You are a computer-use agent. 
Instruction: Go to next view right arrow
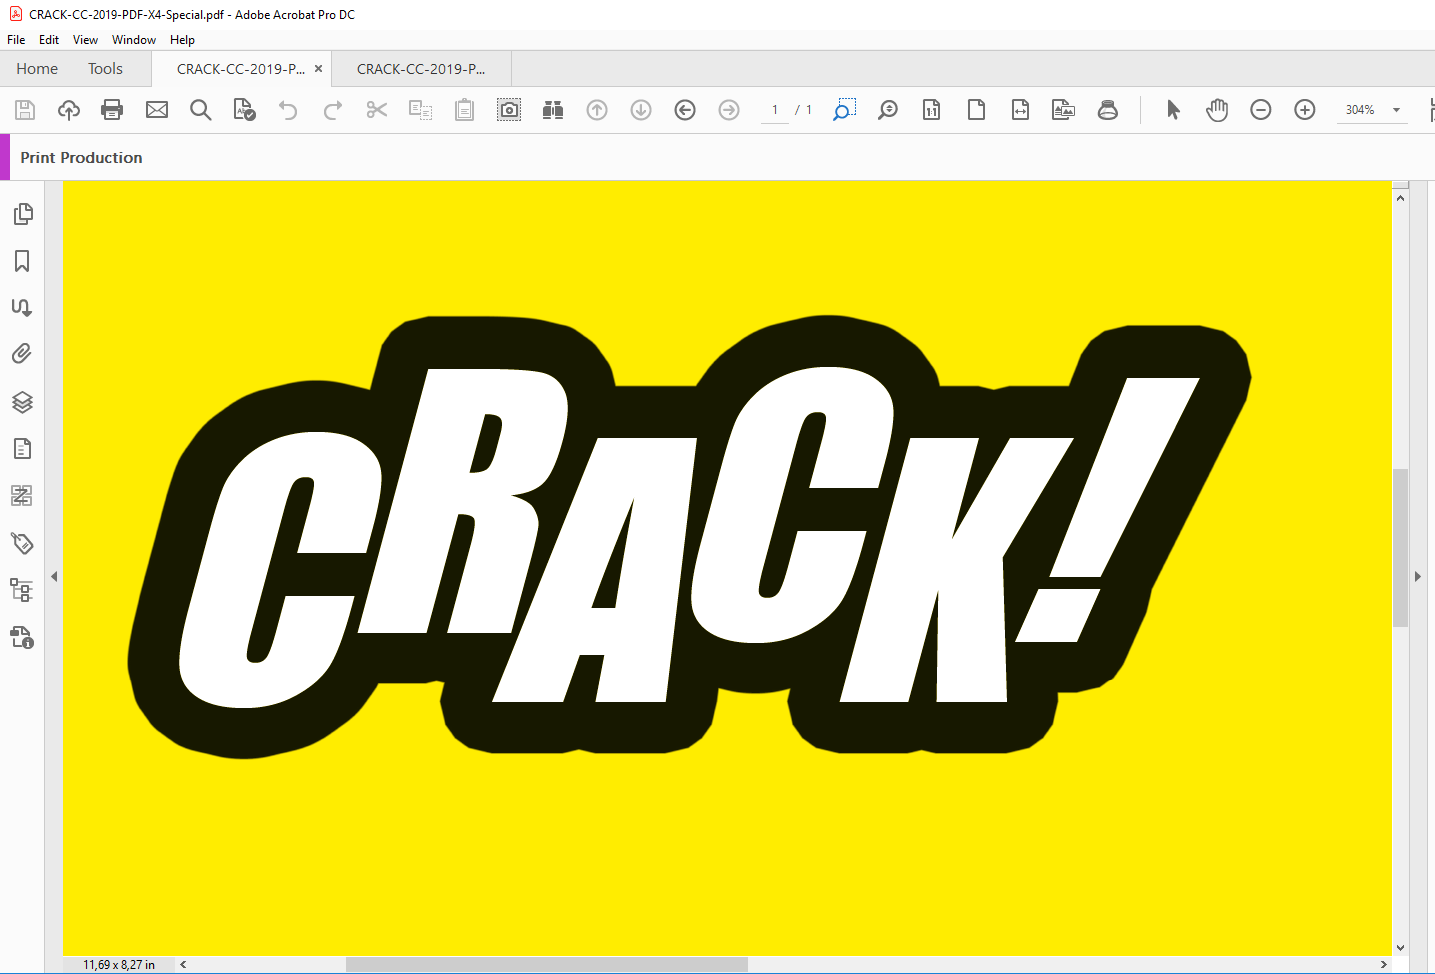tap(729, 110)
